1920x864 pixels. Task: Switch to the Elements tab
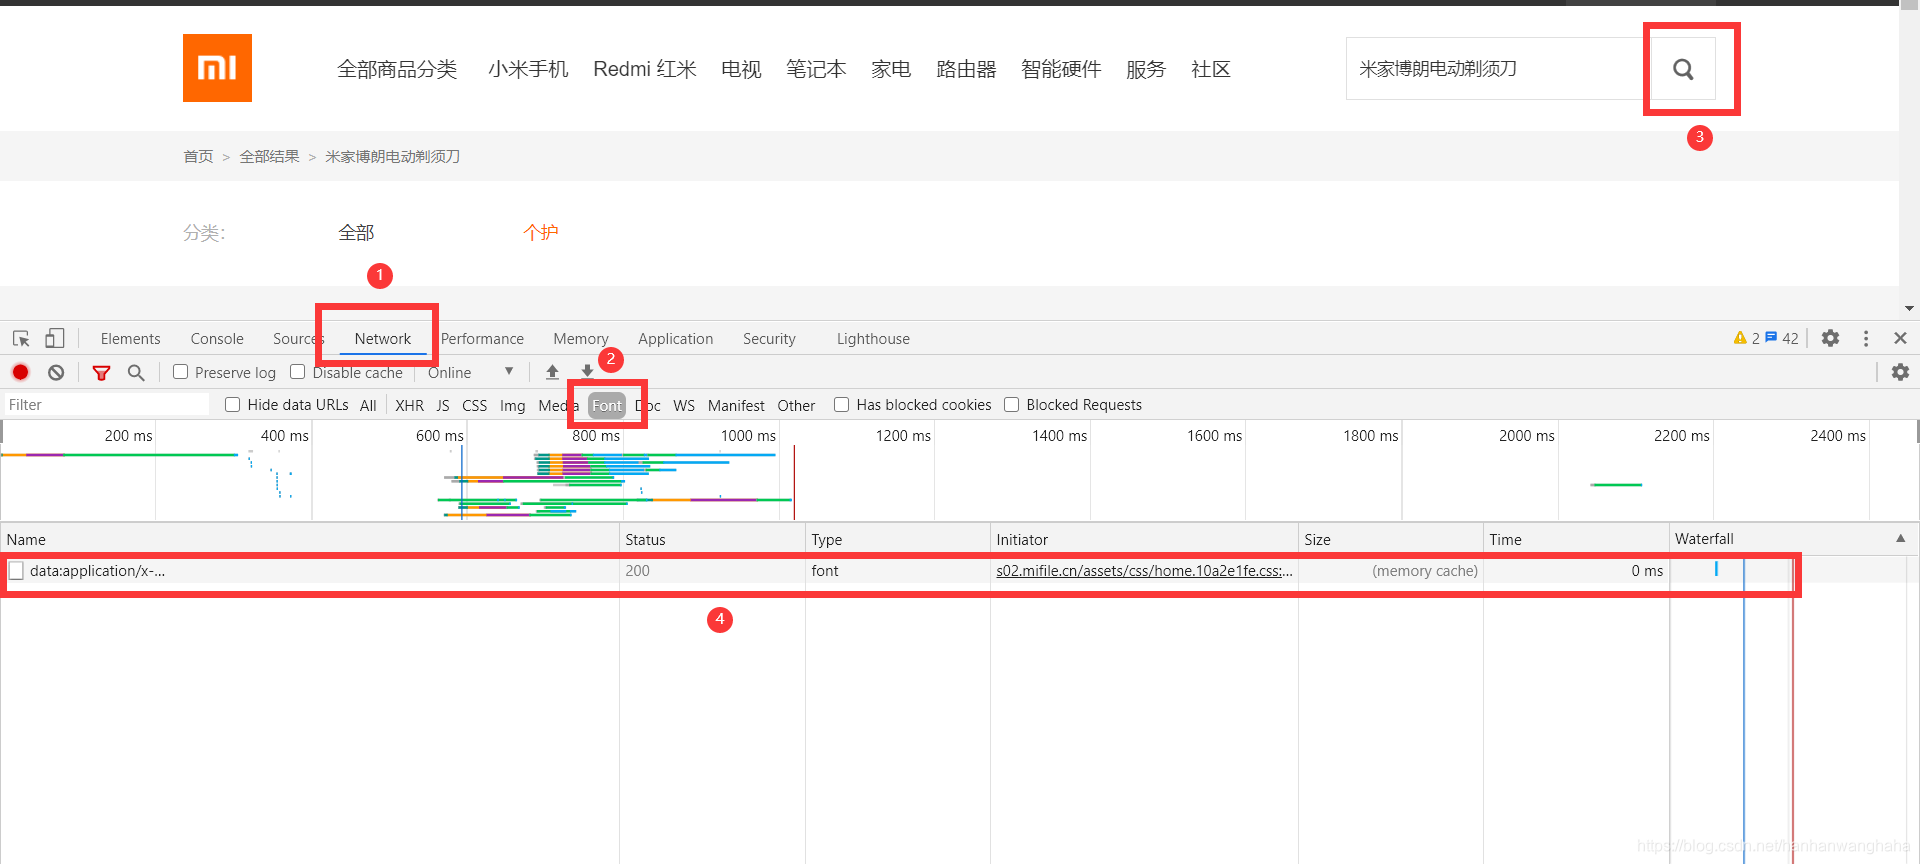click(130, 339)
